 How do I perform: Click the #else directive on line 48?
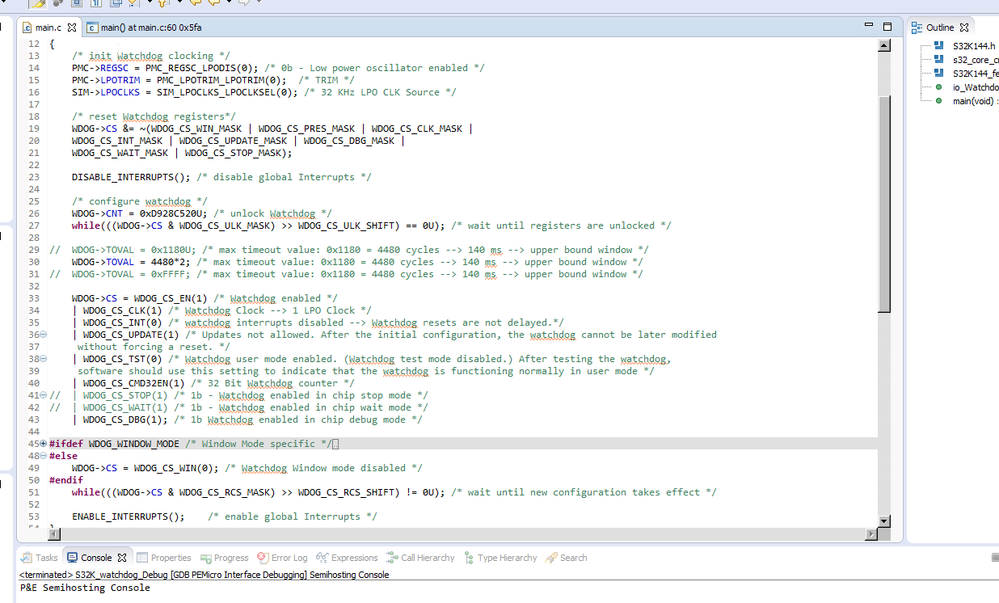pos(63,456)
